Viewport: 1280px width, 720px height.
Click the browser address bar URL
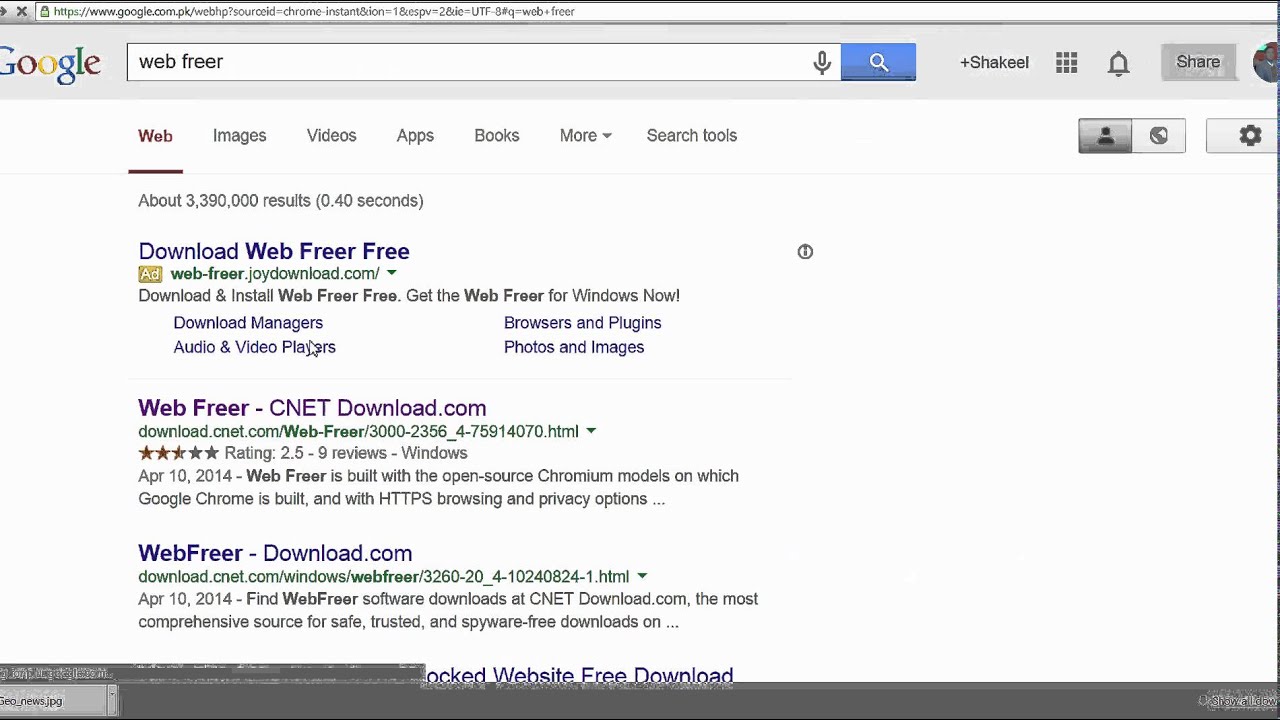tap(313, 11)
